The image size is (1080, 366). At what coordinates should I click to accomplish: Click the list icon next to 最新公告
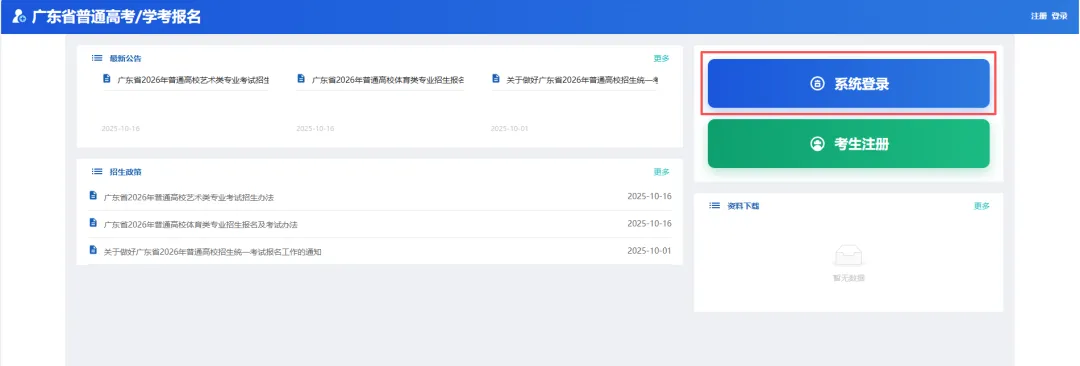coord(97,59)
